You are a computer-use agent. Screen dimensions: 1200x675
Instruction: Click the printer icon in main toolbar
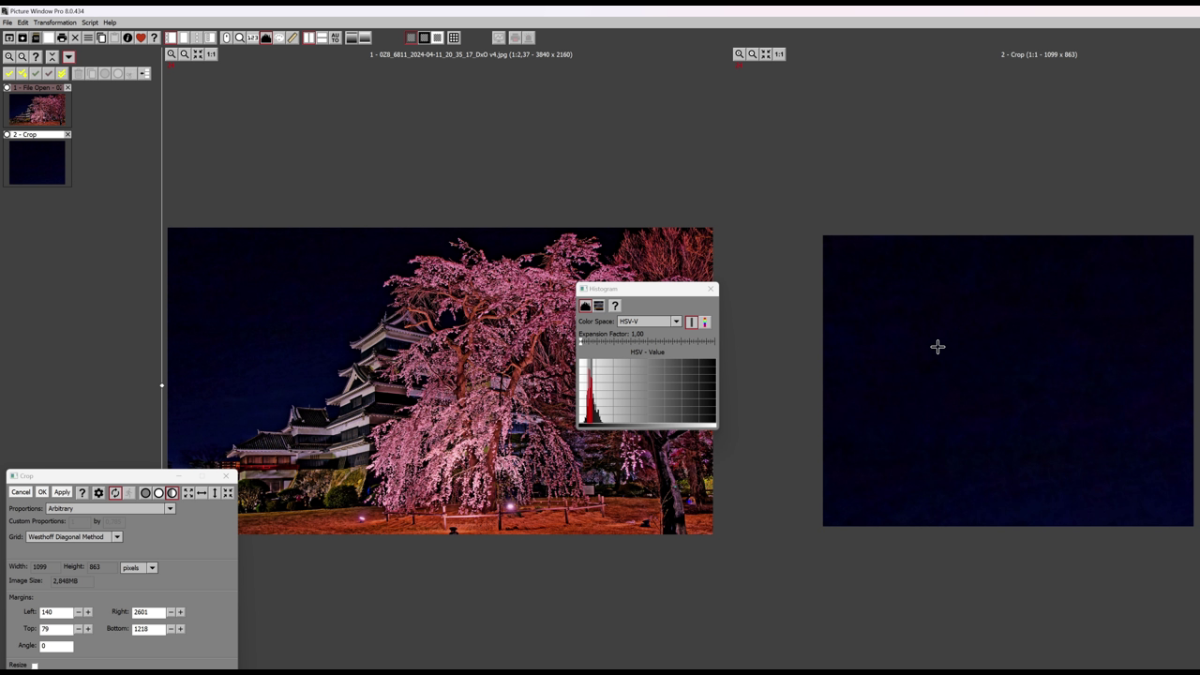tap(62, 38)
